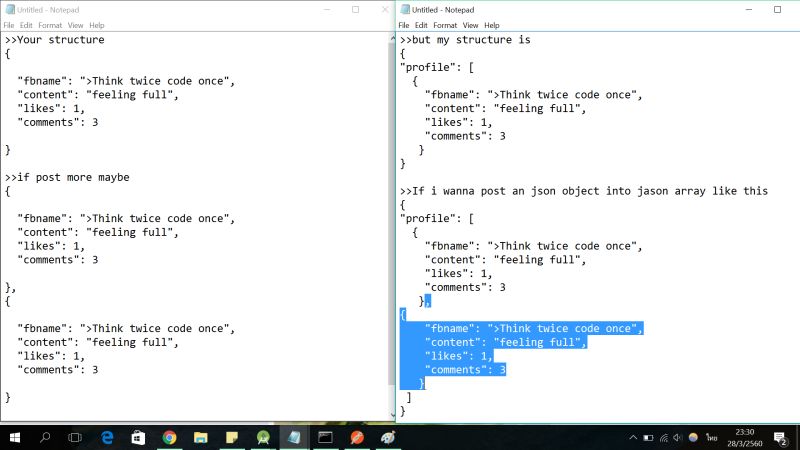The image size is (800, 450).
Task: Open View menu in left Notepad
Action: [76, 25]
